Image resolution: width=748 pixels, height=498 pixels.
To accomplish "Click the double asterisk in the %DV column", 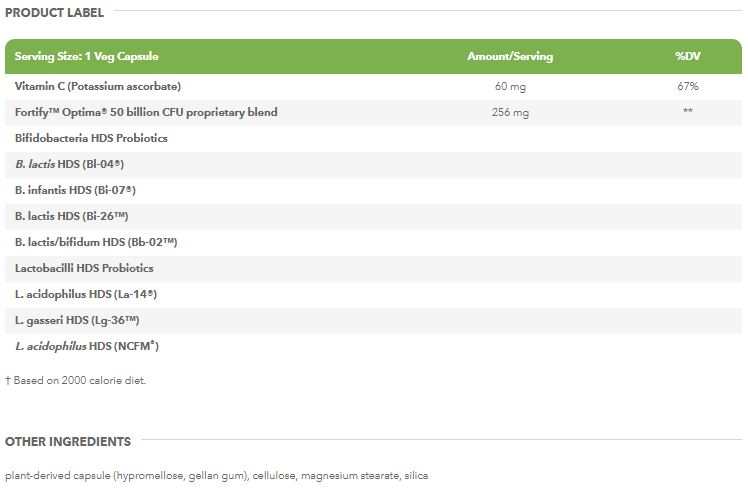I will pyautogui.click(x=687, y=112).
